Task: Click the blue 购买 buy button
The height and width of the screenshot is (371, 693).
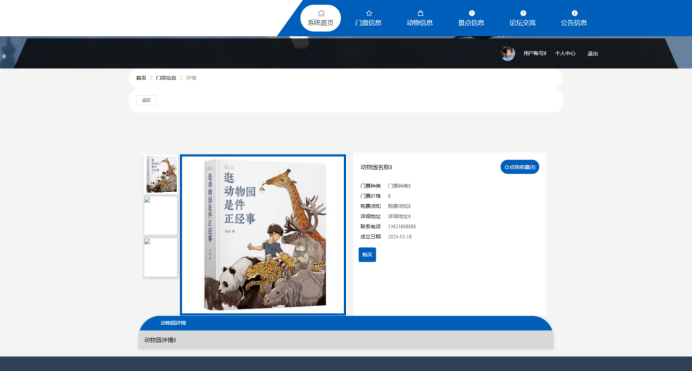Action: click(x=367, y=255)
